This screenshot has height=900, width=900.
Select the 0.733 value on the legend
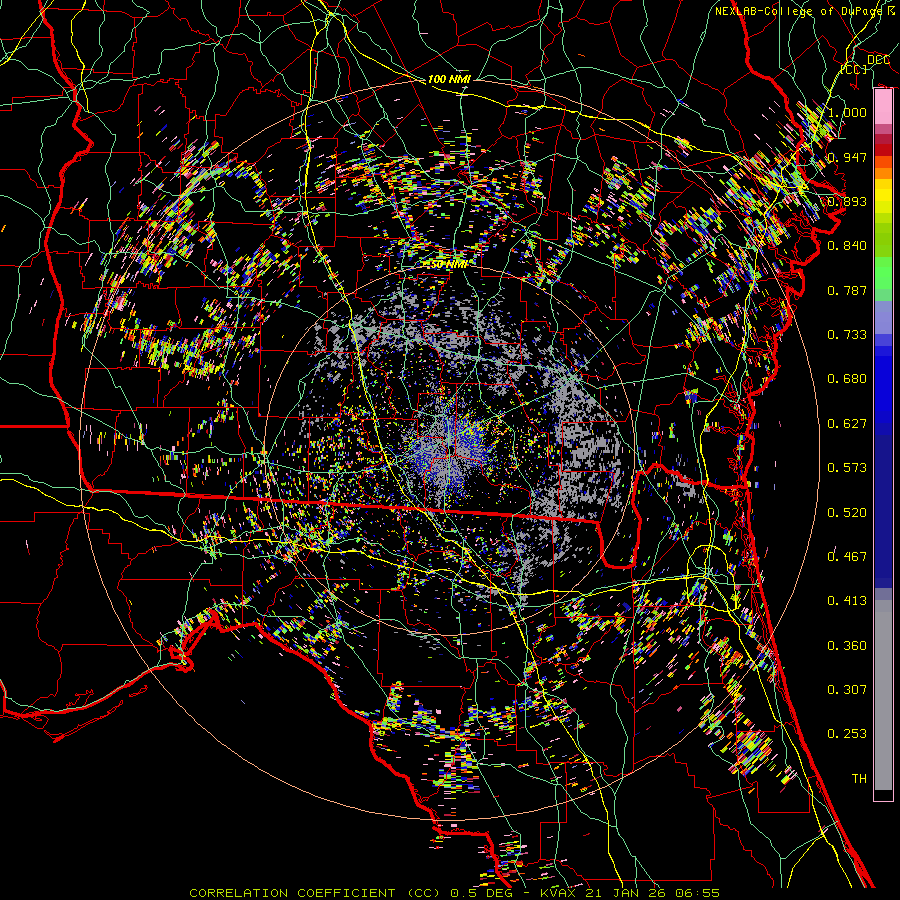click(x=847, y=335)
